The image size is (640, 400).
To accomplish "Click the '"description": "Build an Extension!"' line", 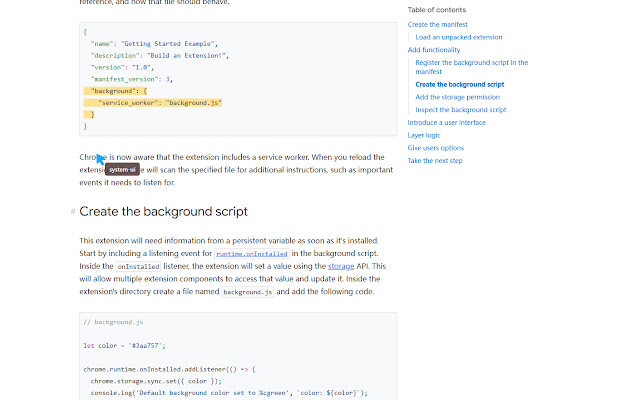I will [x=160, y=56].
